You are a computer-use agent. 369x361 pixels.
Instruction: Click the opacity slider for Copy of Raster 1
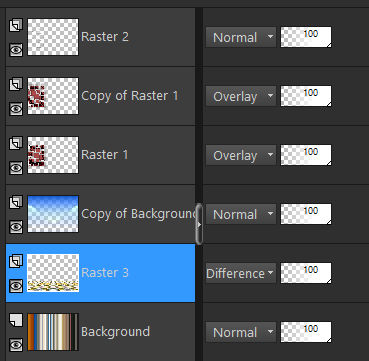tap(306, 96)
